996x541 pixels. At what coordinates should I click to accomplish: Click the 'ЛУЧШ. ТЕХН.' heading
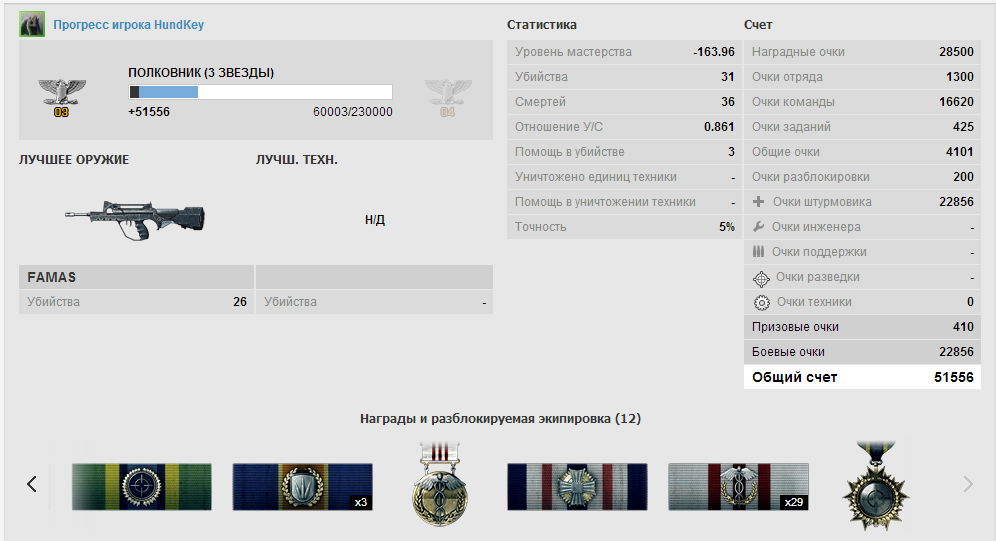pyautogui.click(x=297, y=160)
